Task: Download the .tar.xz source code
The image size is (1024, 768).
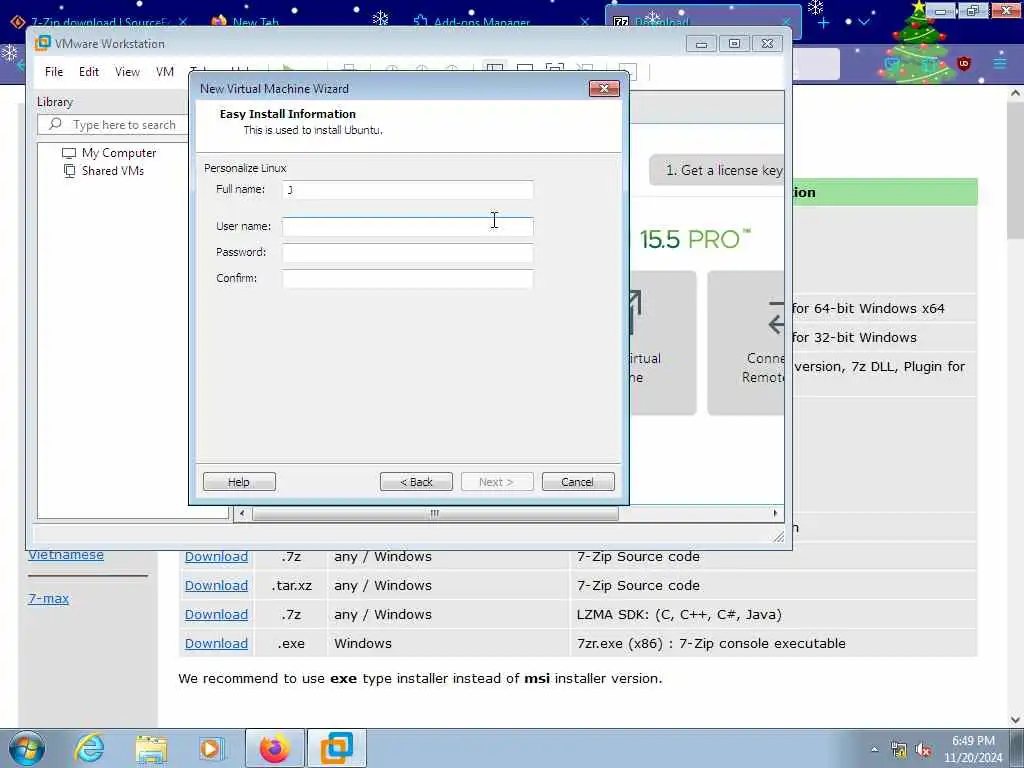Action: pos(216,586)
